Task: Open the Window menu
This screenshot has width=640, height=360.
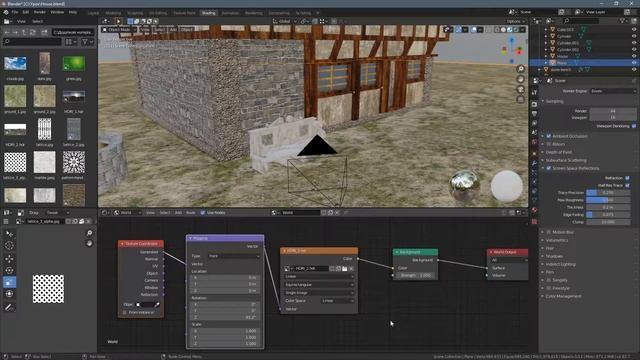Action: (x=57, y=12)
